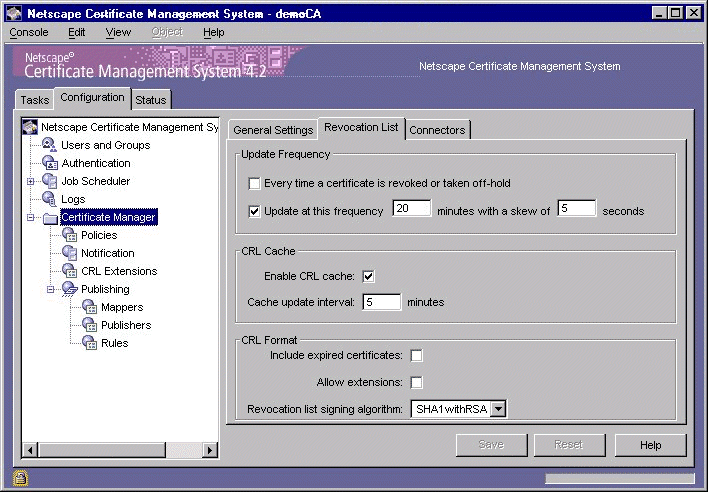Image resolution: width=708 pixels, height=492 pixels.
Task: Select the Rules tree item
Action: [x=115, y=343]
